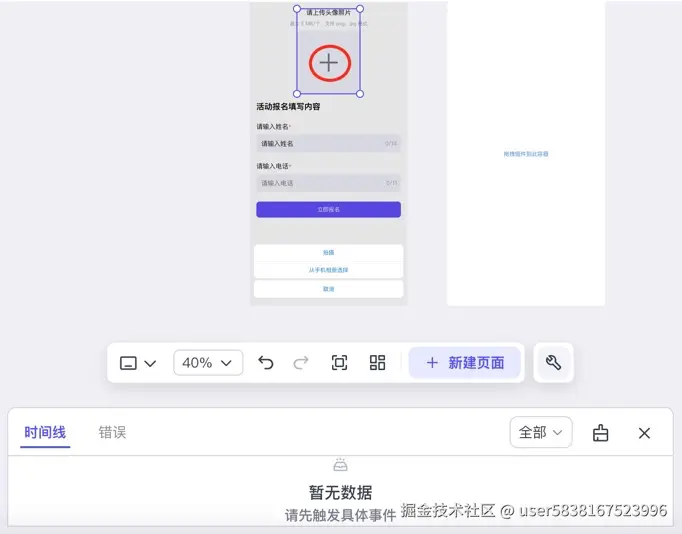This screenshot has width=682, height=534.
Task: Focus the 请输入电话 input field
Action: point(328,183)
